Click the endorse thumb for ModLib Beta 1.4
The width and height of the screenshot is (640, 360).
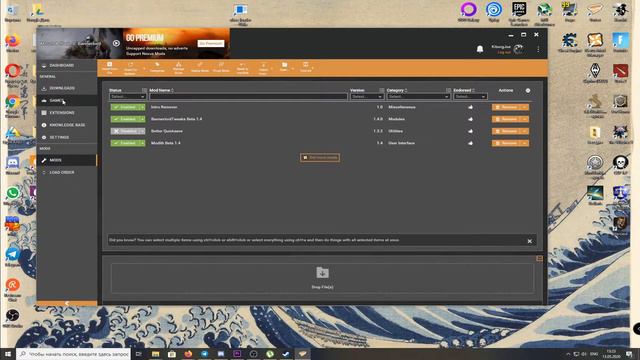pyautogui.click(x=471, y=143)
